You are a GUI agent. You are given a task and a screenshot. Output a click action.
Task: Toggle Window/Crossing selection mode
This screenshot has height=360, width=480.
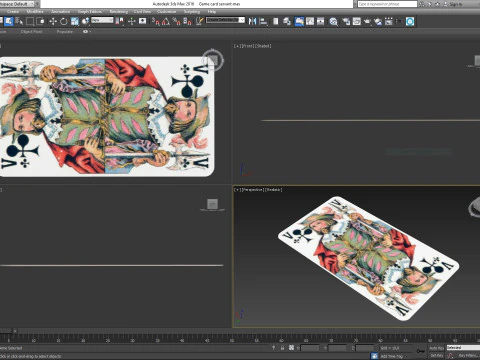point(41,21)
